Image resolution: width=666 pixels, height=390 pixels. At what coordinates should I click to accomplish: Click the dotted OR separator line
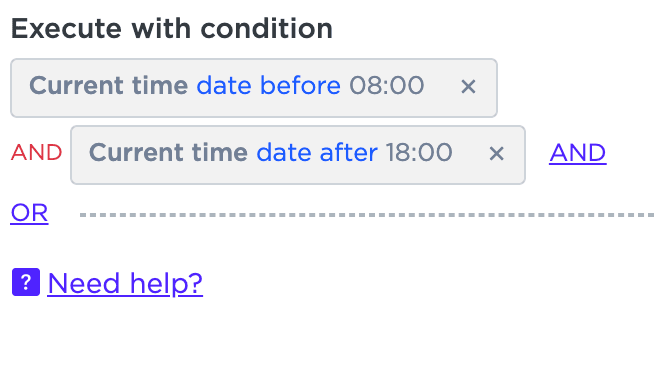click(367, 215)
